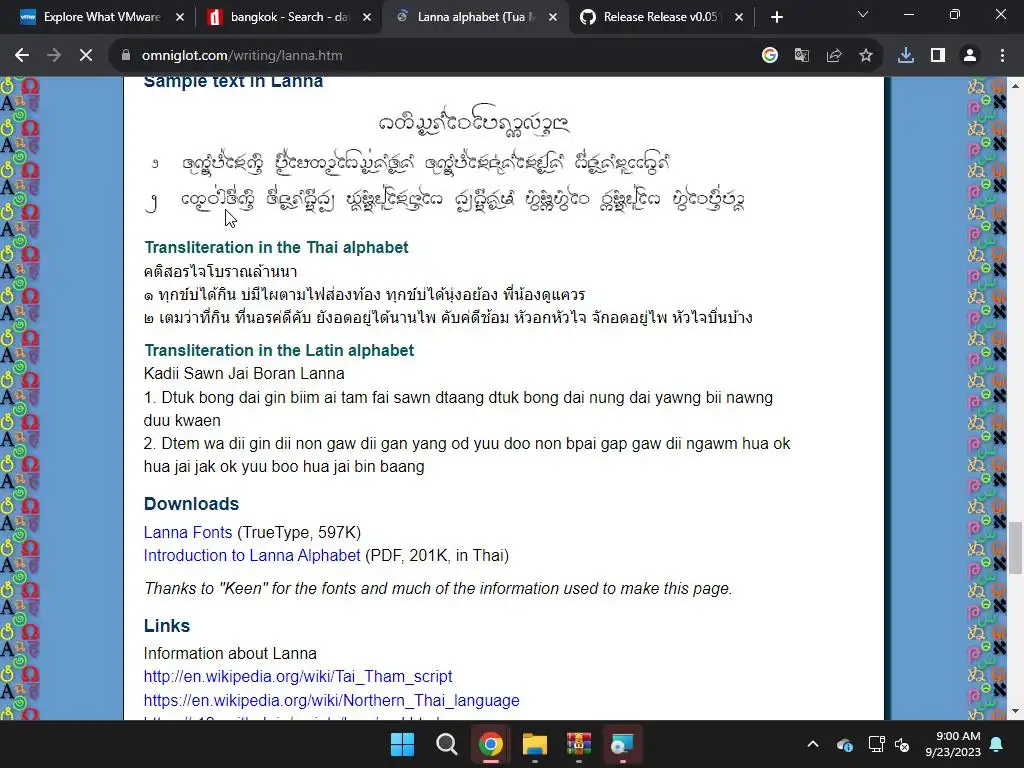Close the Release v0.05 tab
The image size is (1024, 768).
pos(739,17)
